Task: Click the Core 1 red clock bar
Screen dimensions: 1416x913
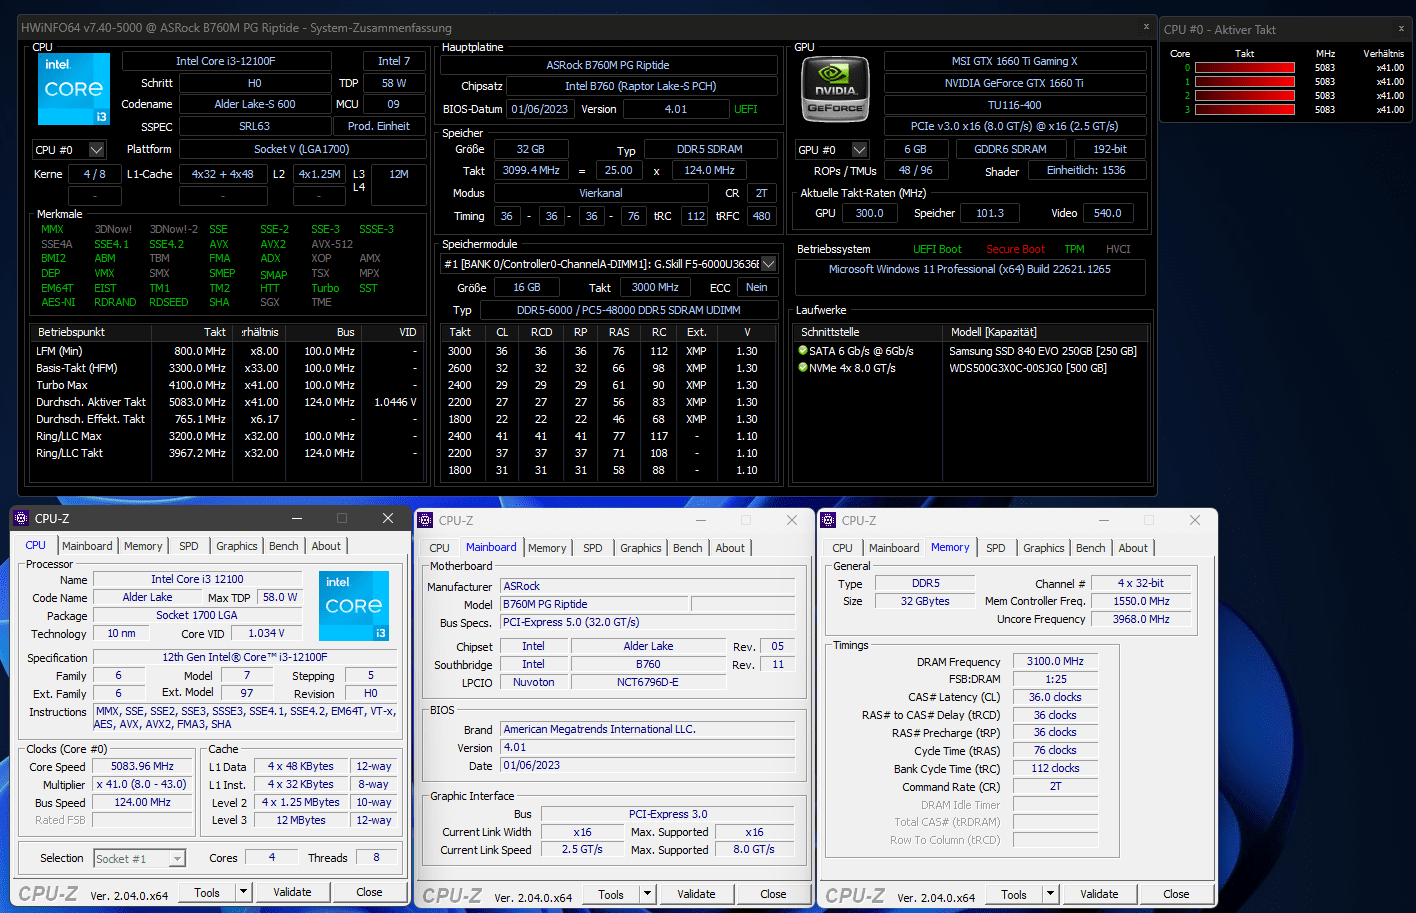Action: pyautogui.click(x=1245, y=82)
